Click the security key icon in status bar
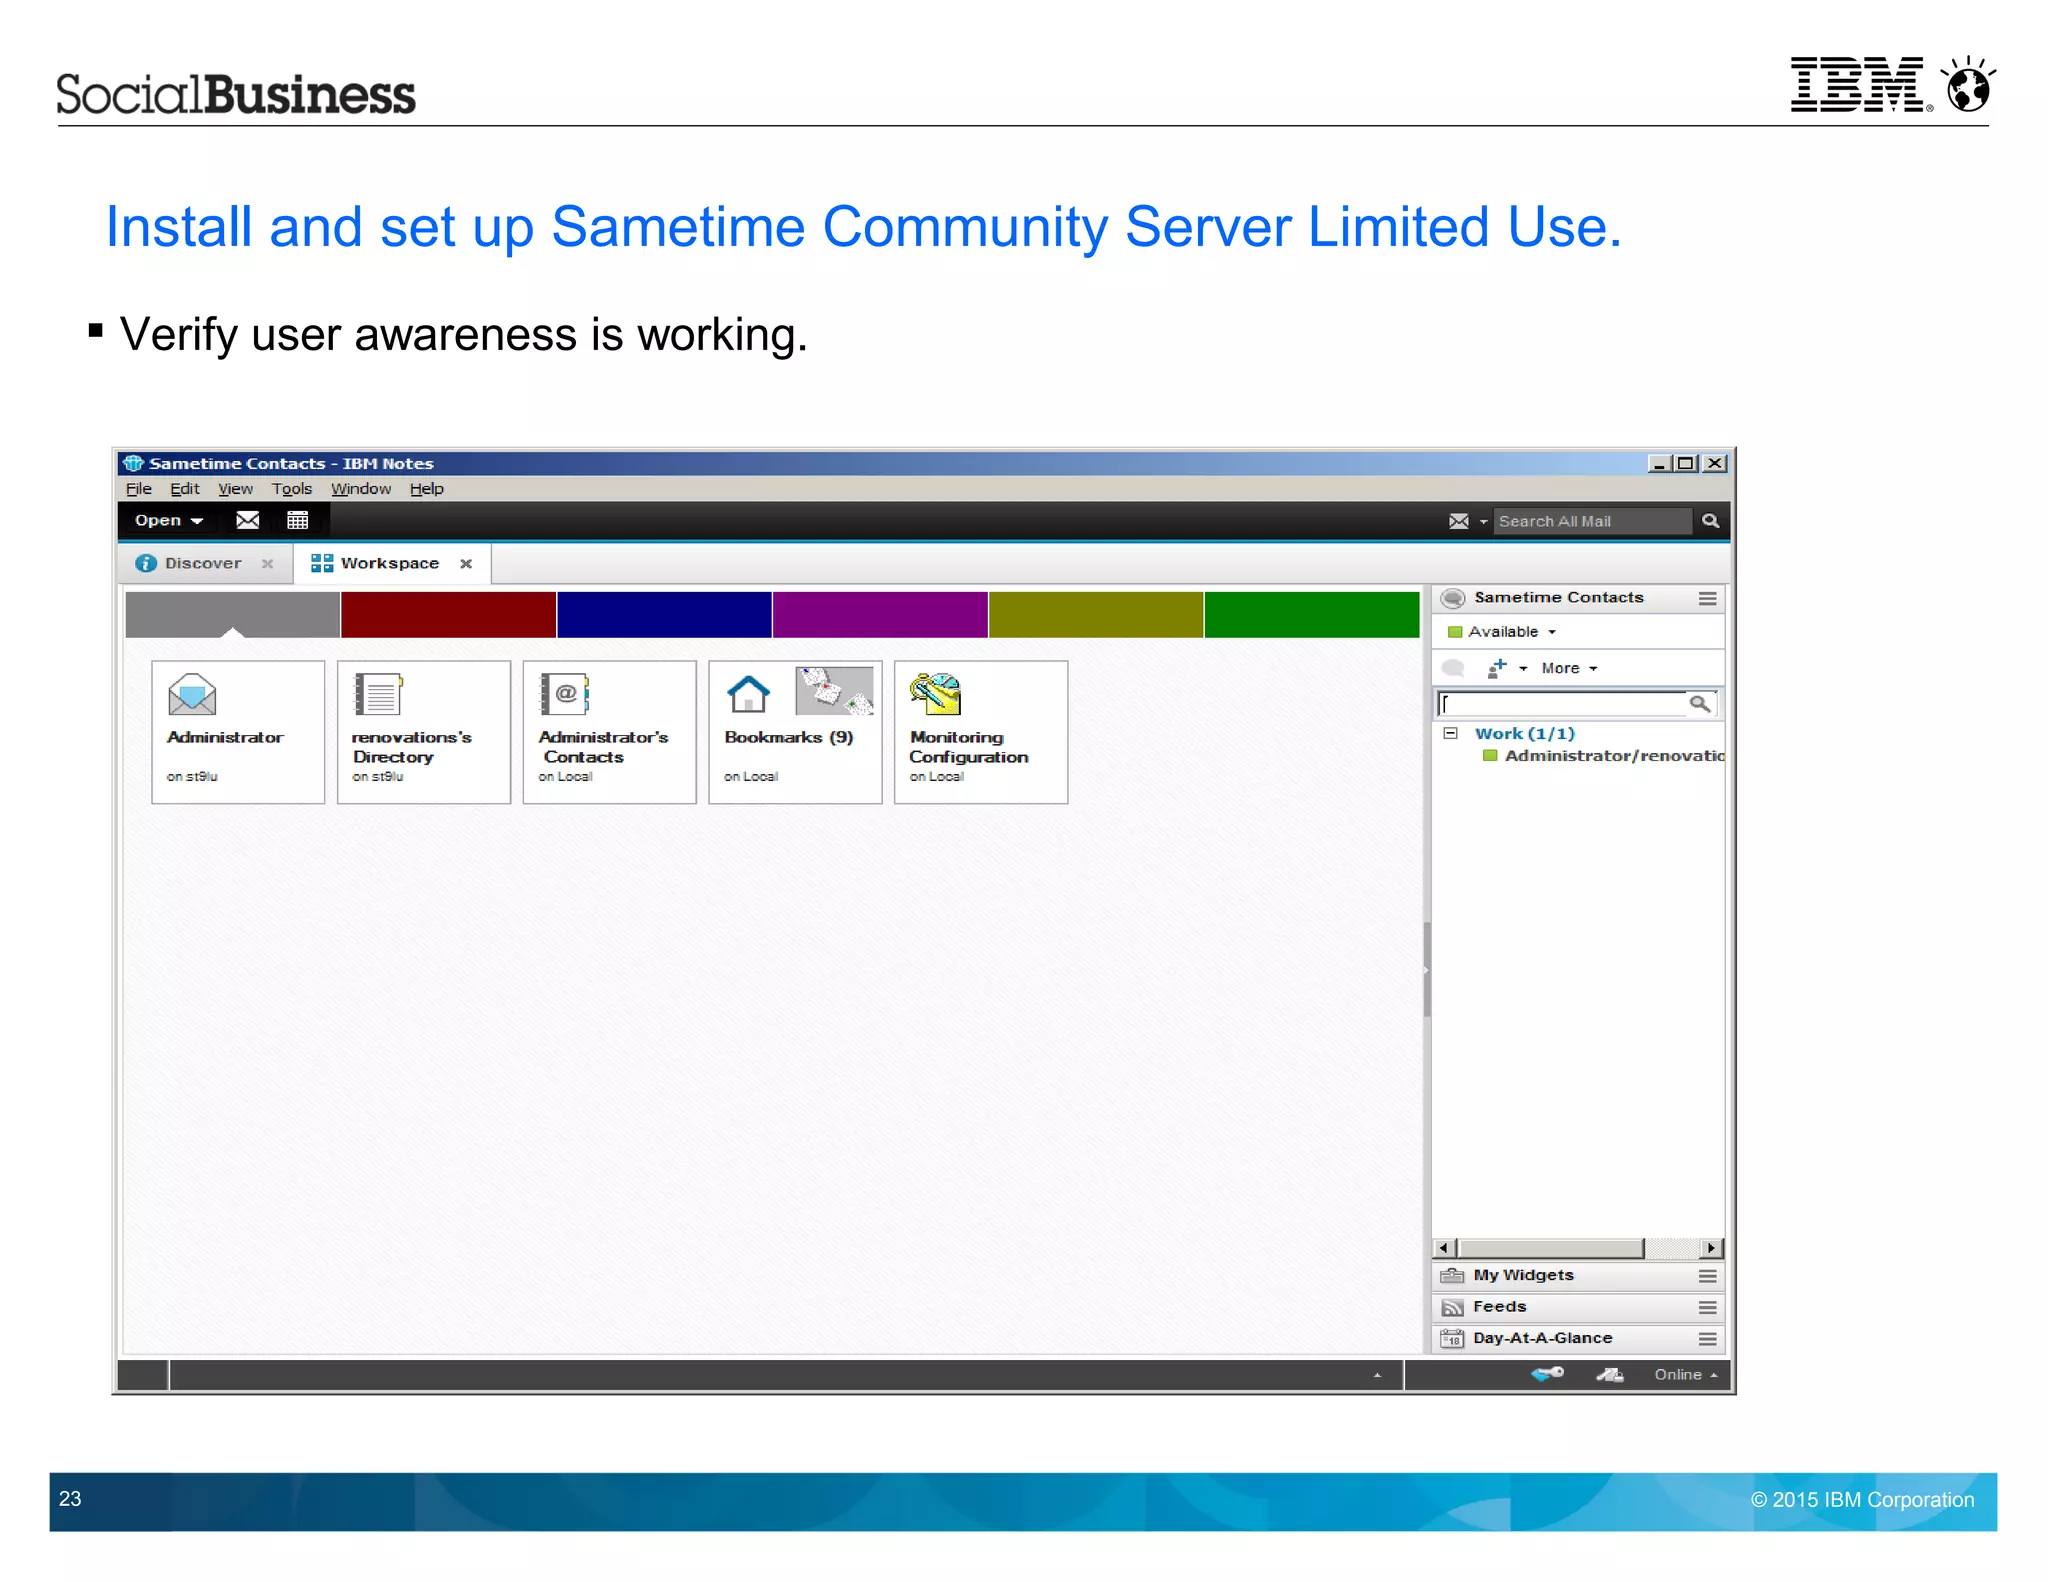Viewport: 2048px width, 1582px height. (x=1547, y=1374)
